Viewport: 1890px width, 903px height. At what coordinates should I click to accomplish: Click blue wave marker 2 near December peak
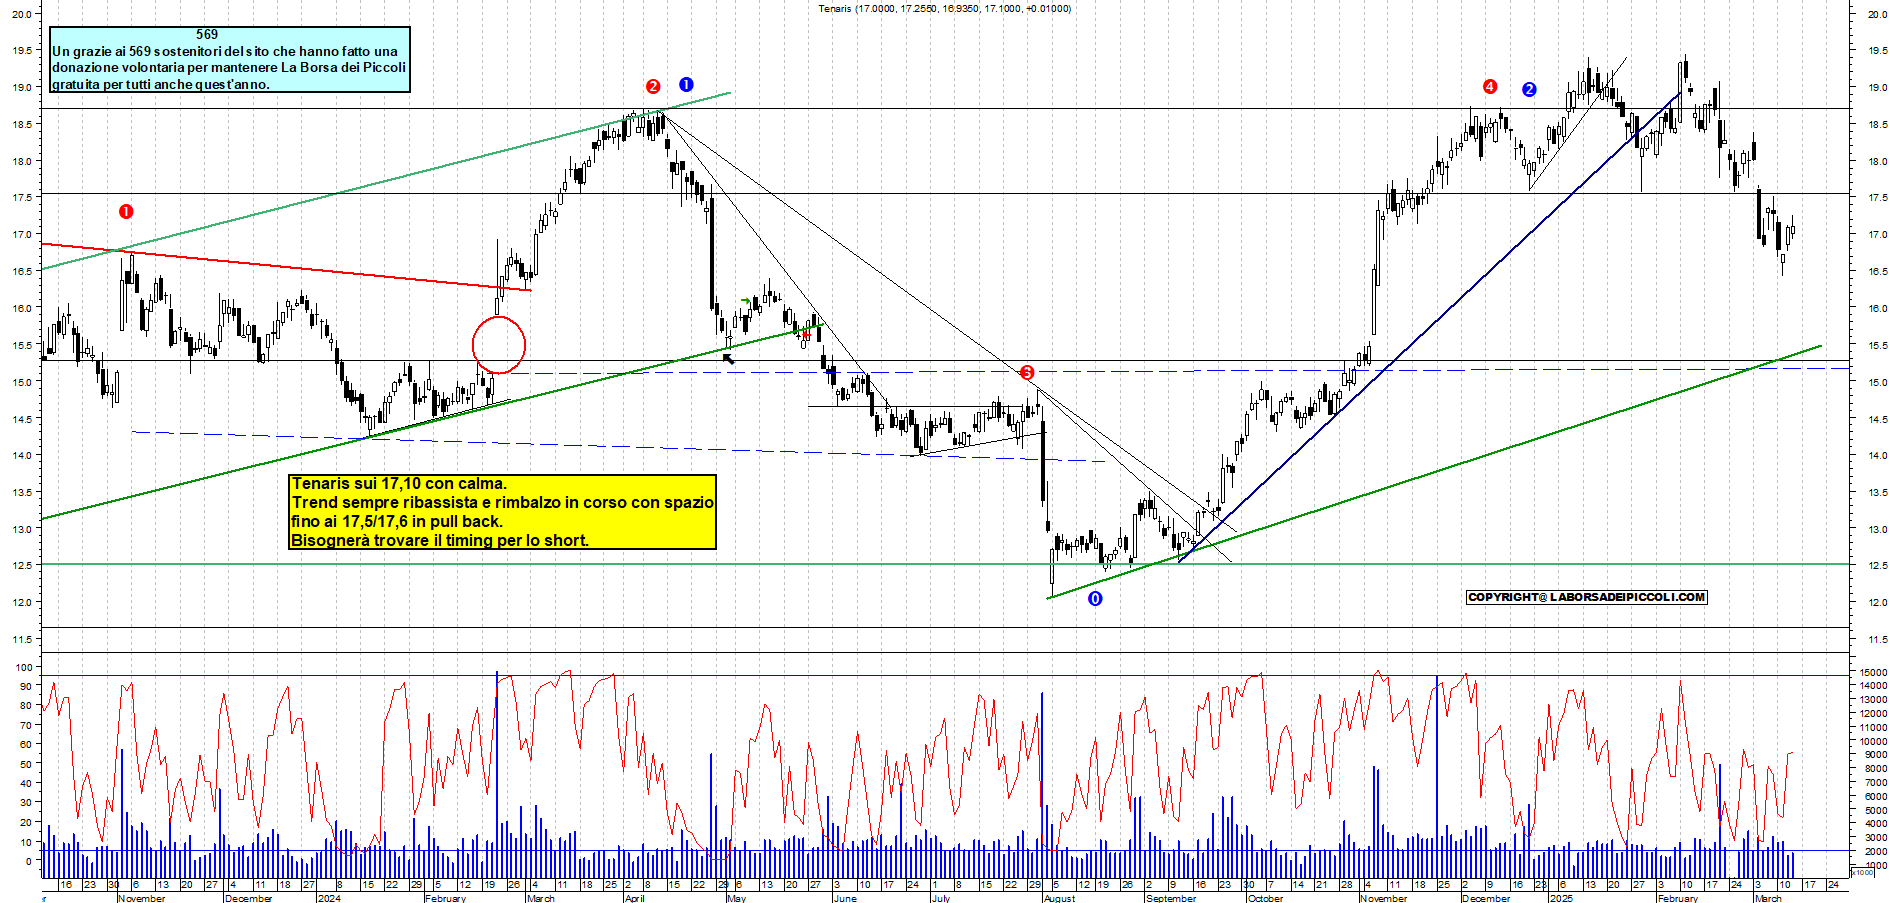[x=1529, y=89]
